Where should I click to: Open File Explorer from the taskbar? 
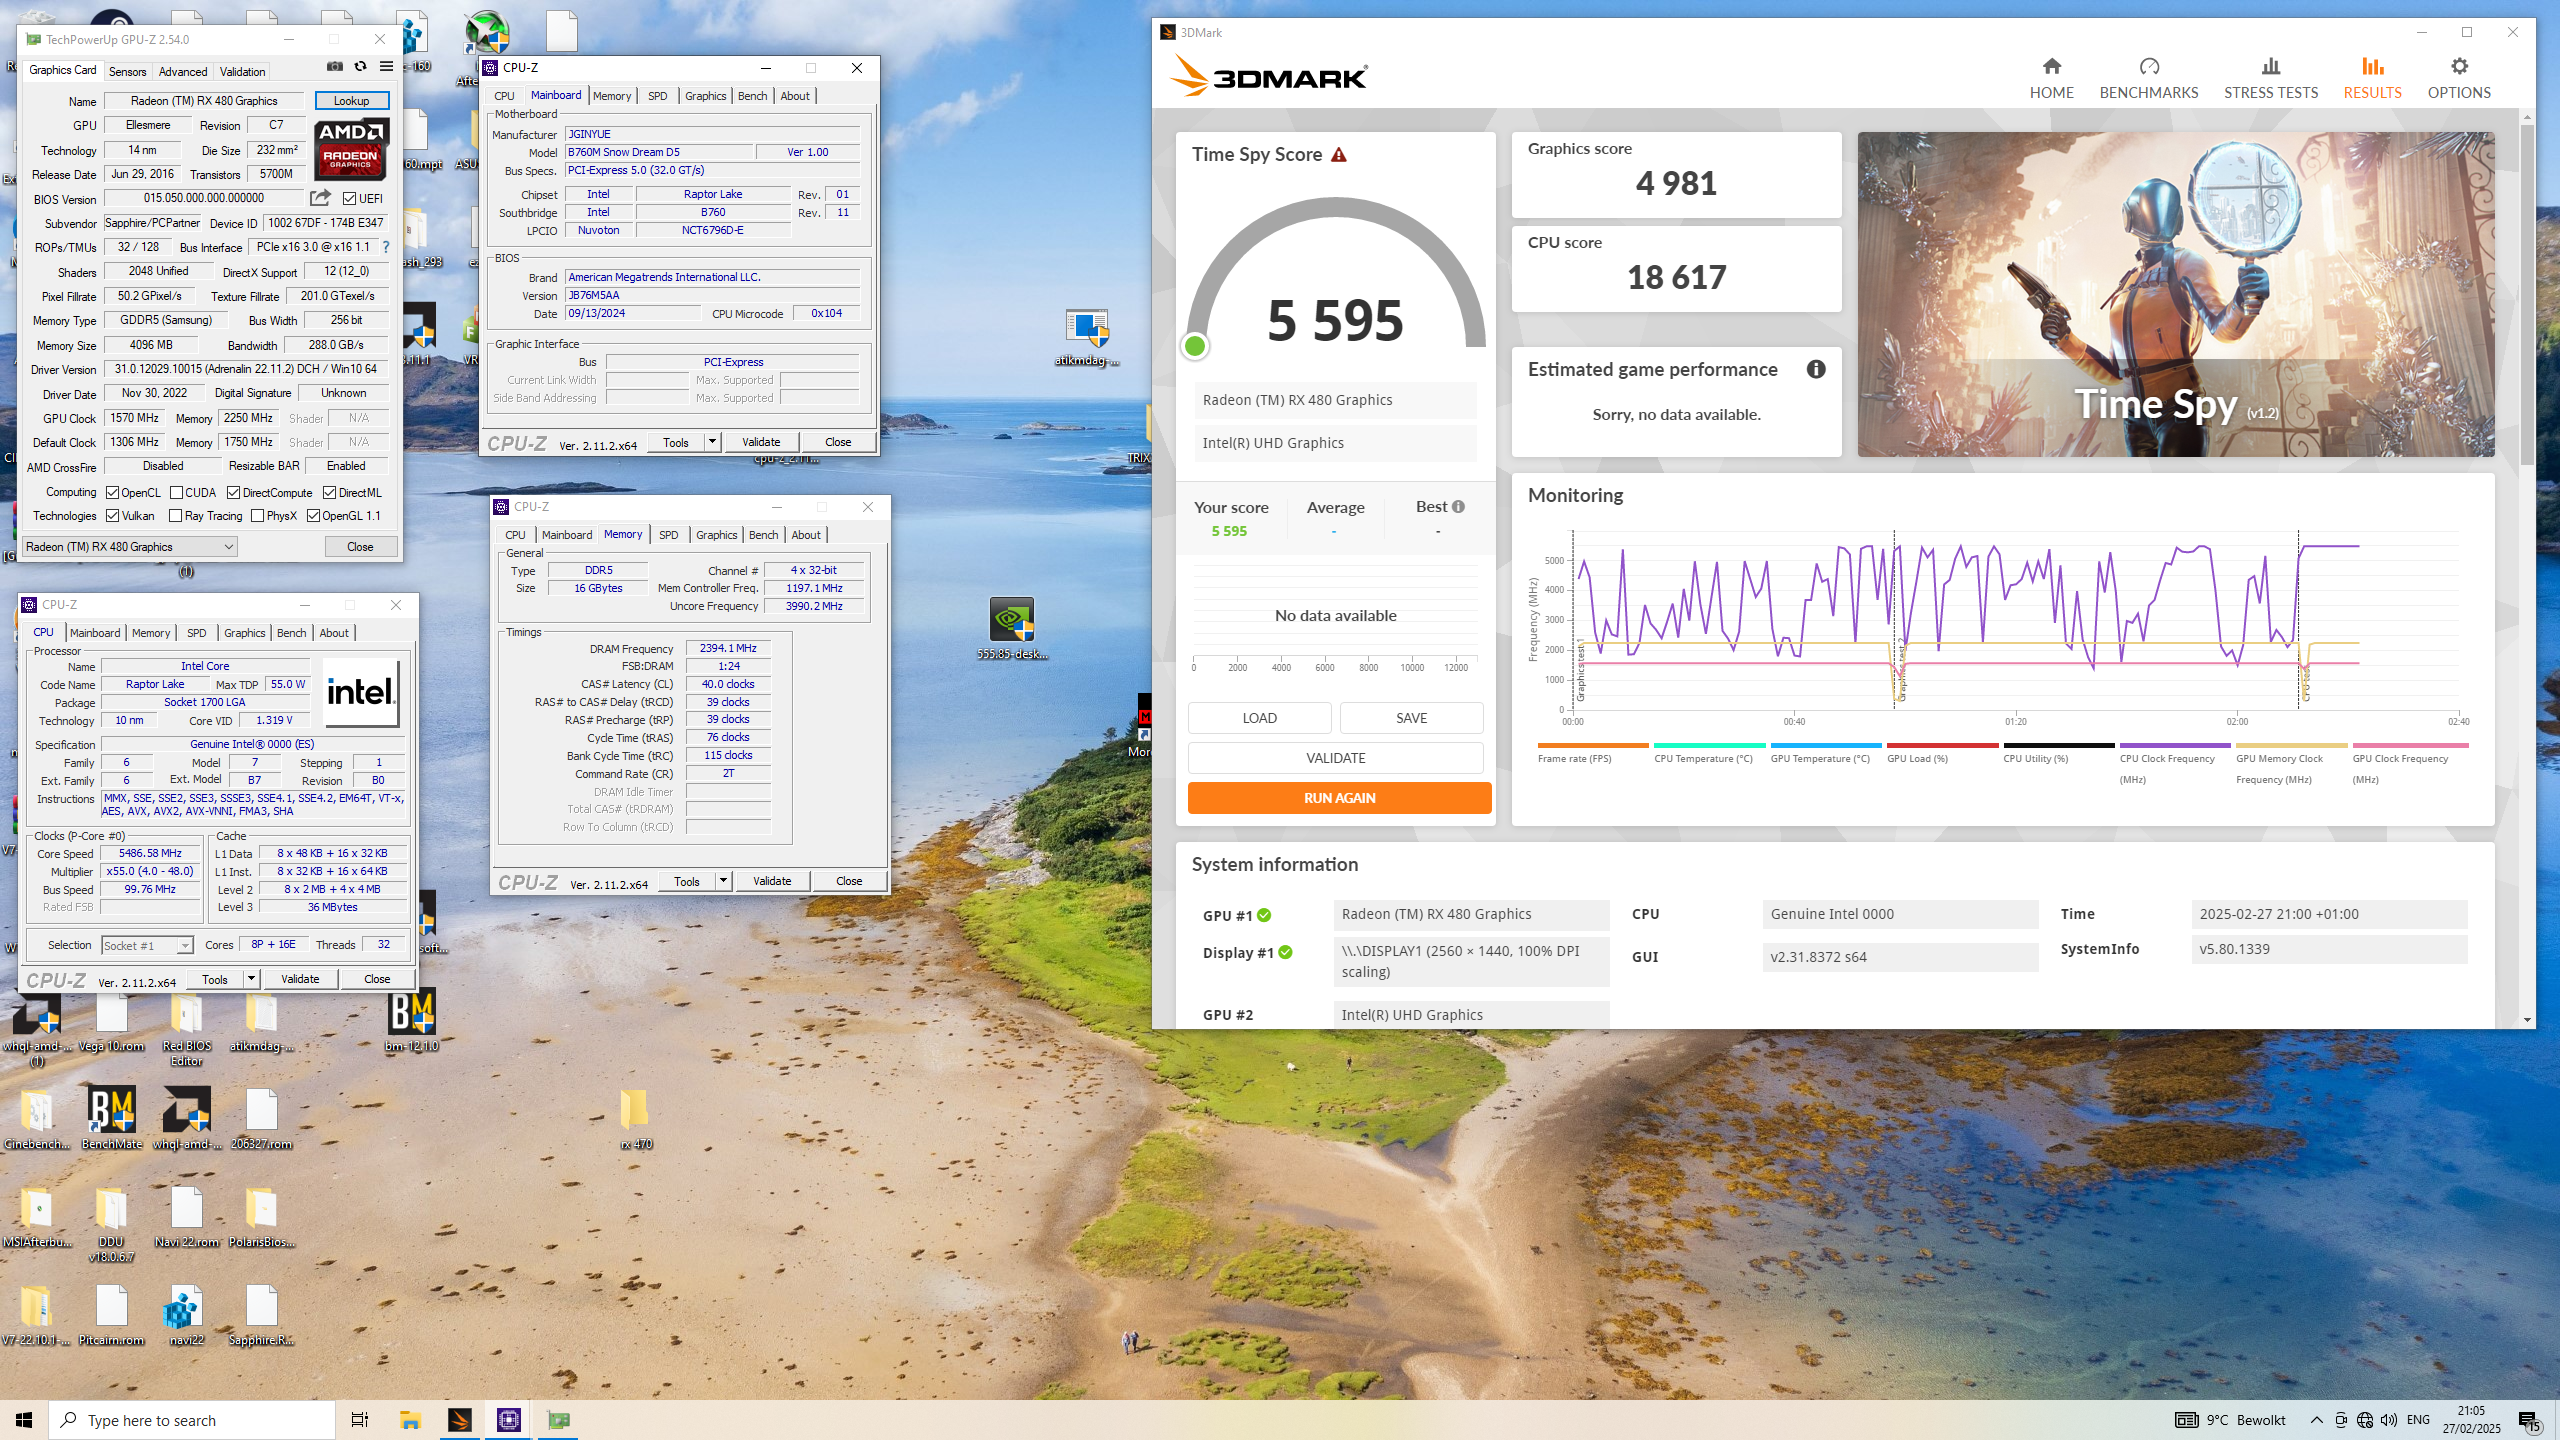(410, 1420)
